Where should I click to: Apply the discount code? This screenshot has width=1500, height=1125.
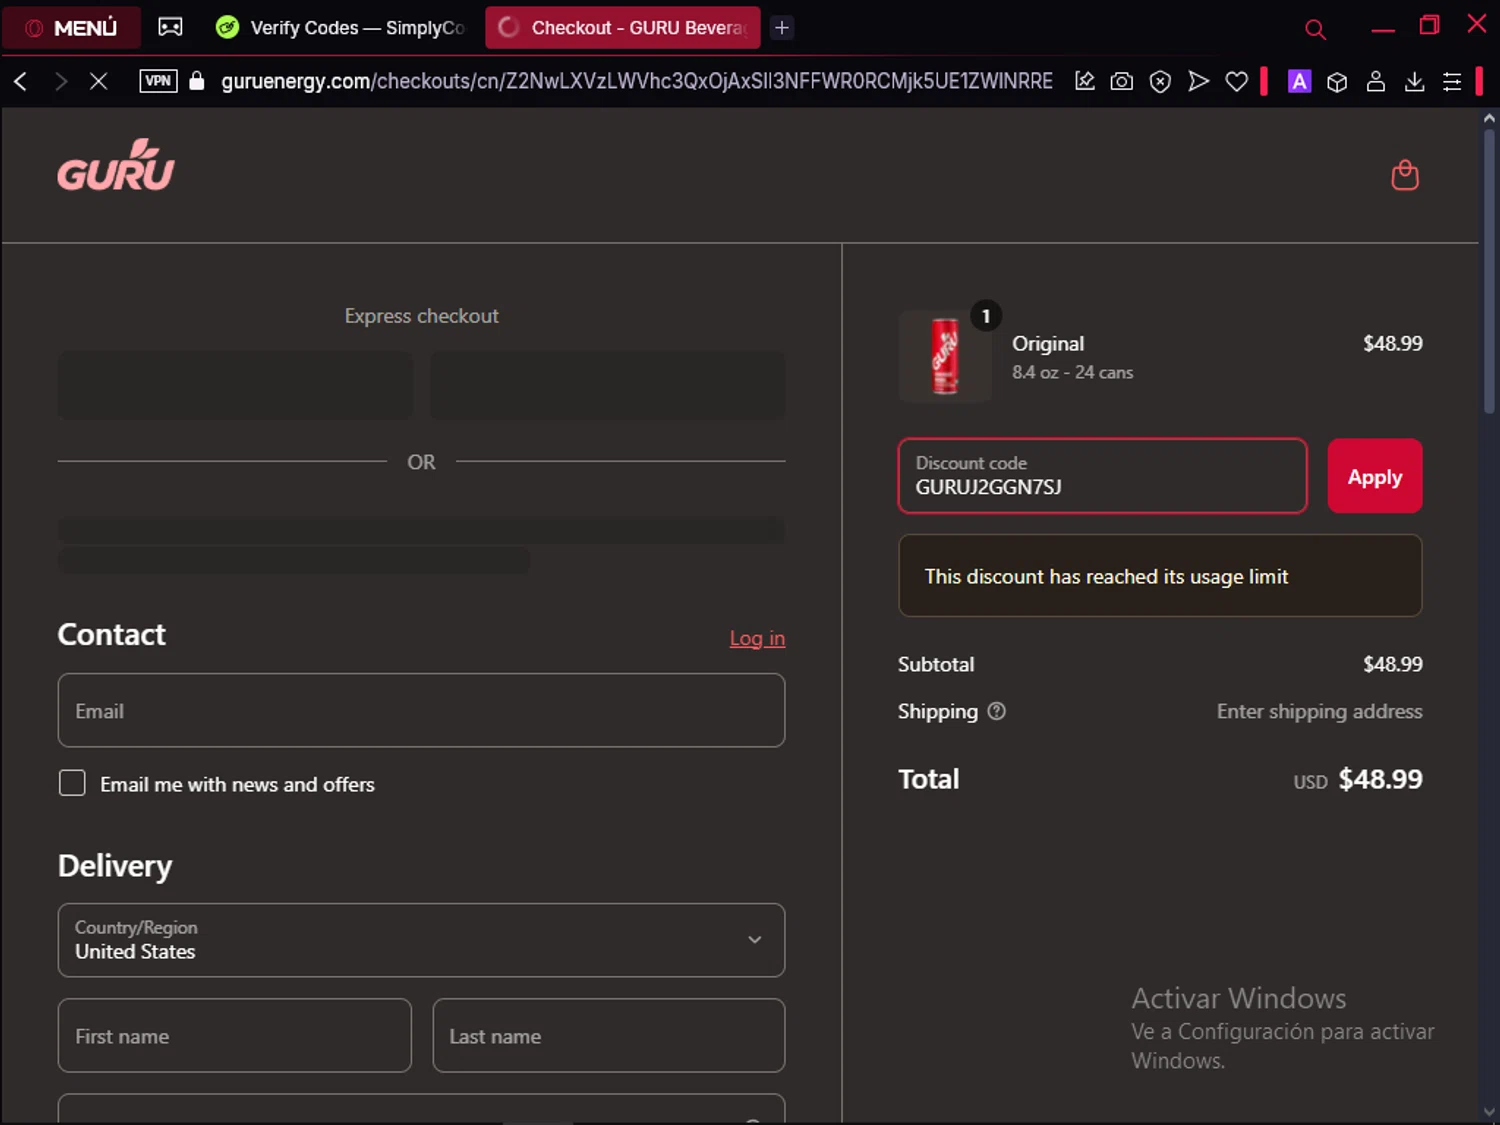[x=1374, y=476]
